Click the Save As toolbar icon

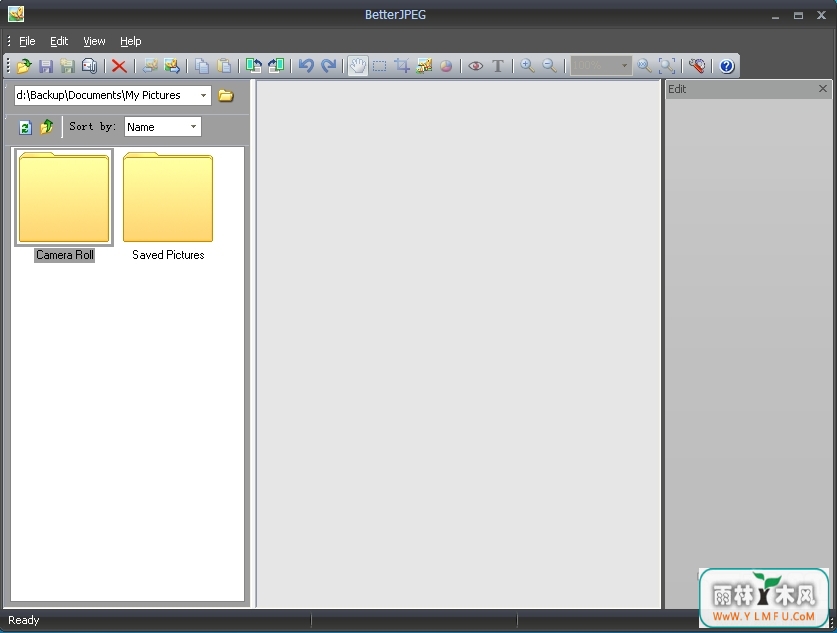[67, 66]
